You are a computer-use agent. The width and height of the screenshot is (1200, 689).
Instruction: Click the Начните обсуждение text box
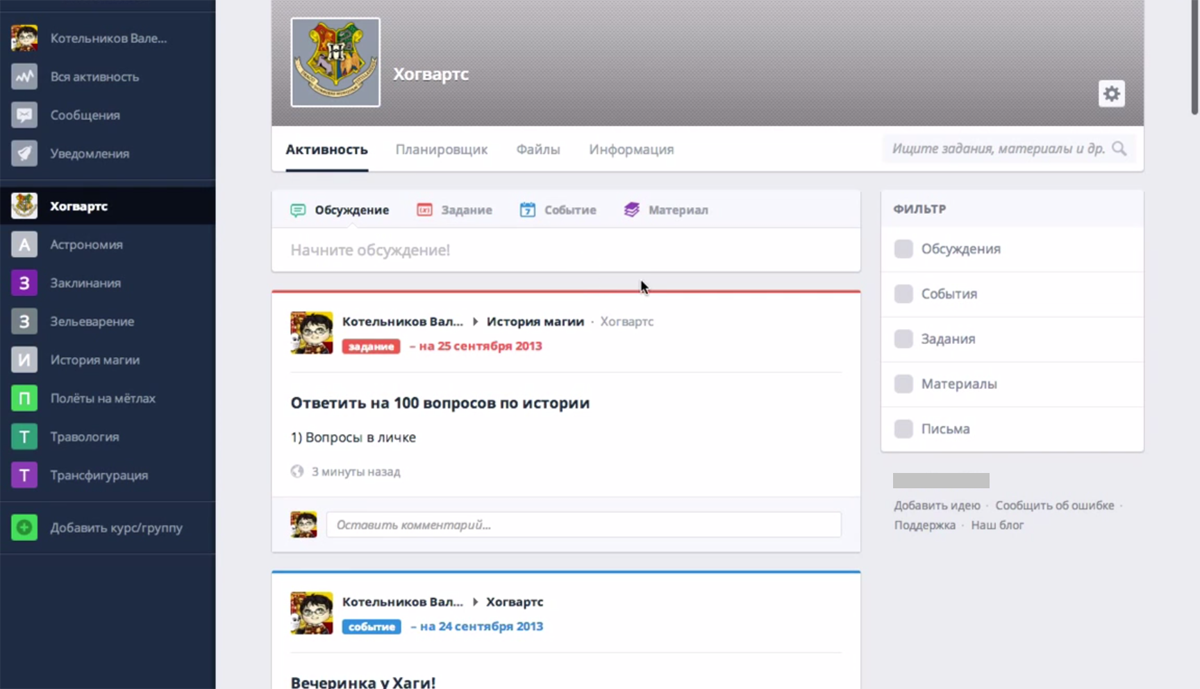565,250
